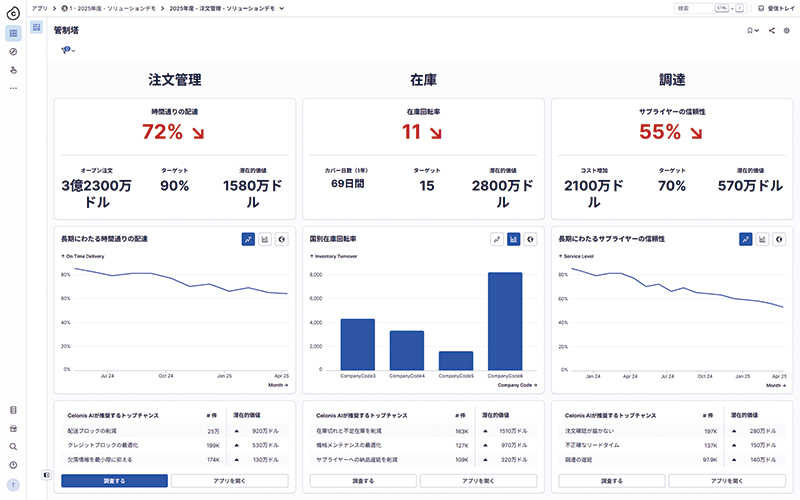Expand the breadcrumb chevron after 注文管理 - ソリューションデモ
This screenshot has width=800, height=500.
[282, 8]
